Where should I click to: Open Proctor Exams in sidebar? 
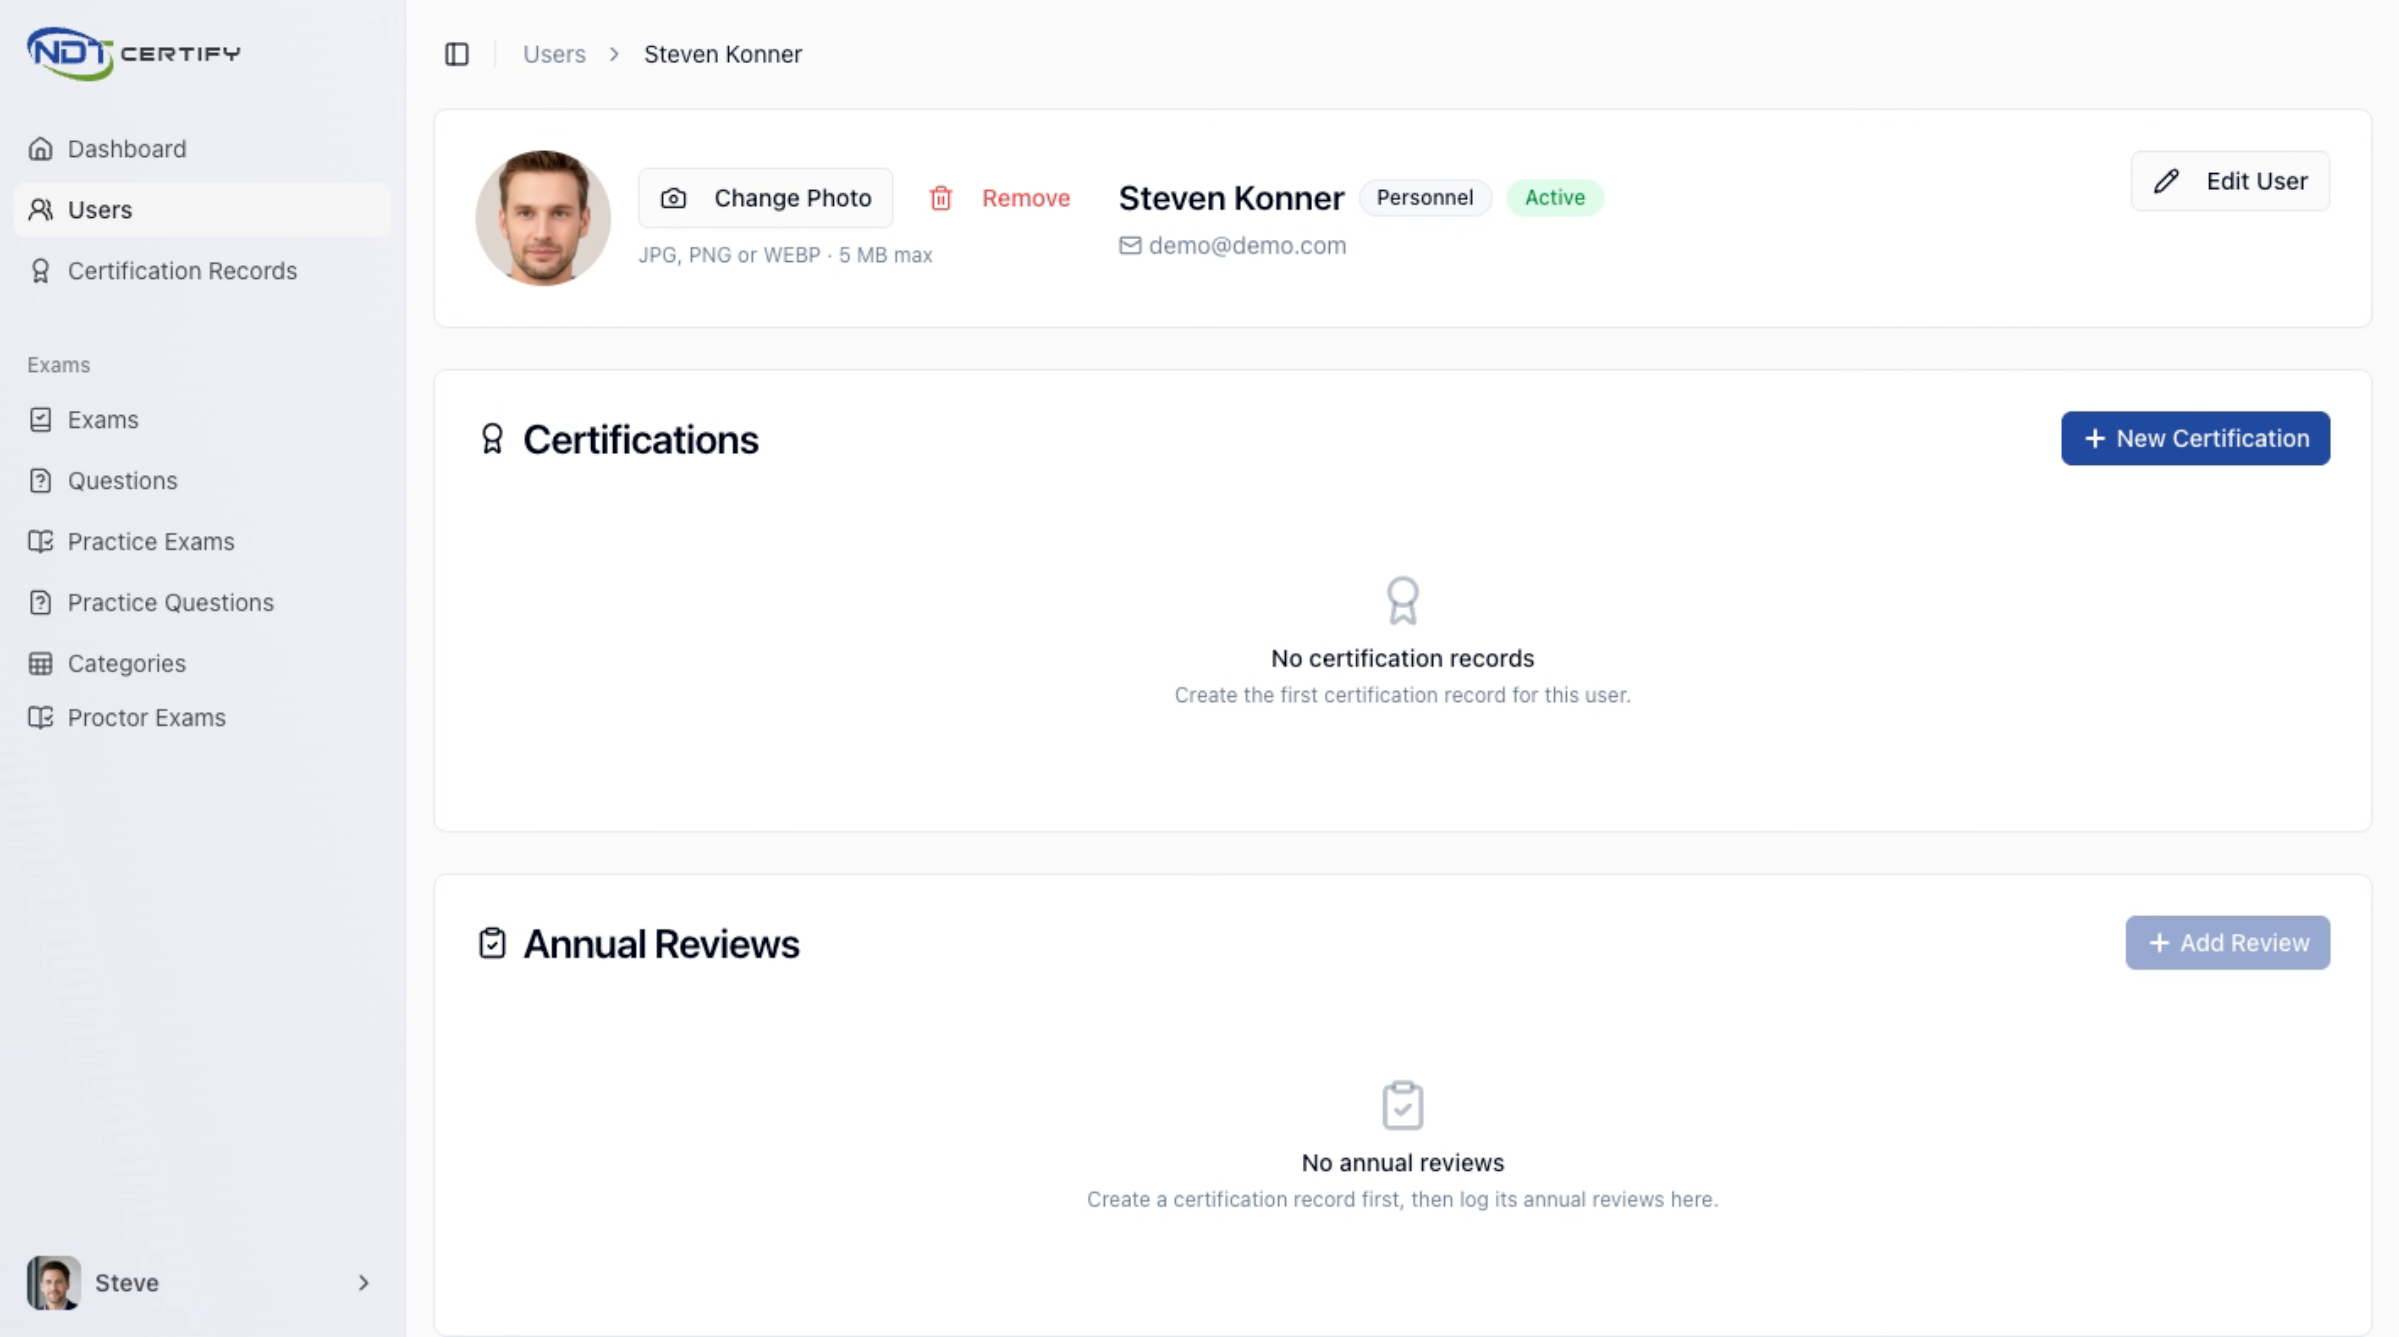click(201, 718)
